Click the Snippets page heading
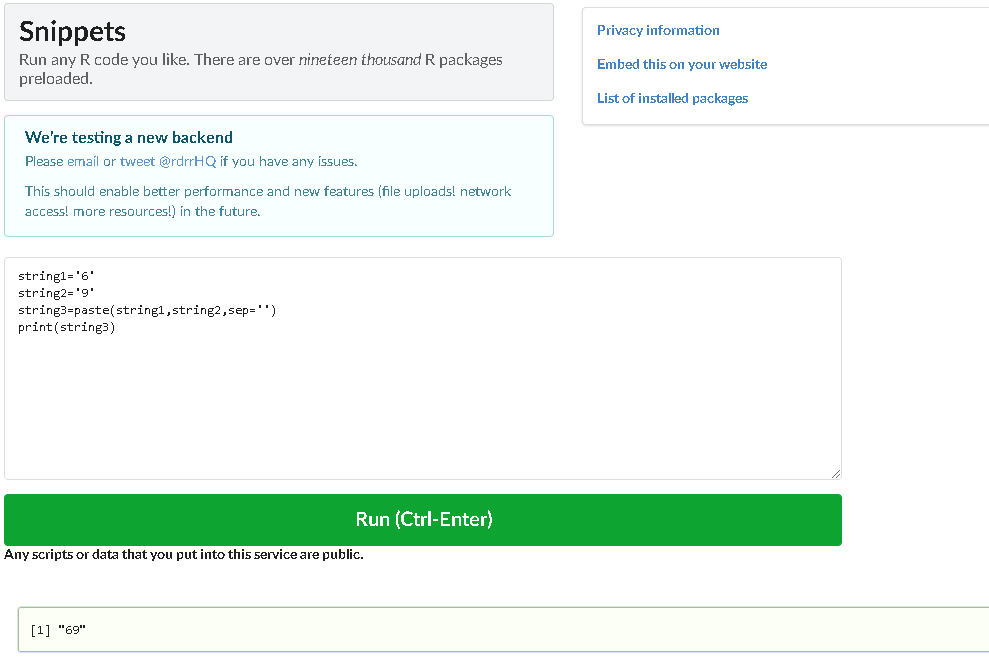This screenshot has height=660, width=989. click(x=72, y=31)
